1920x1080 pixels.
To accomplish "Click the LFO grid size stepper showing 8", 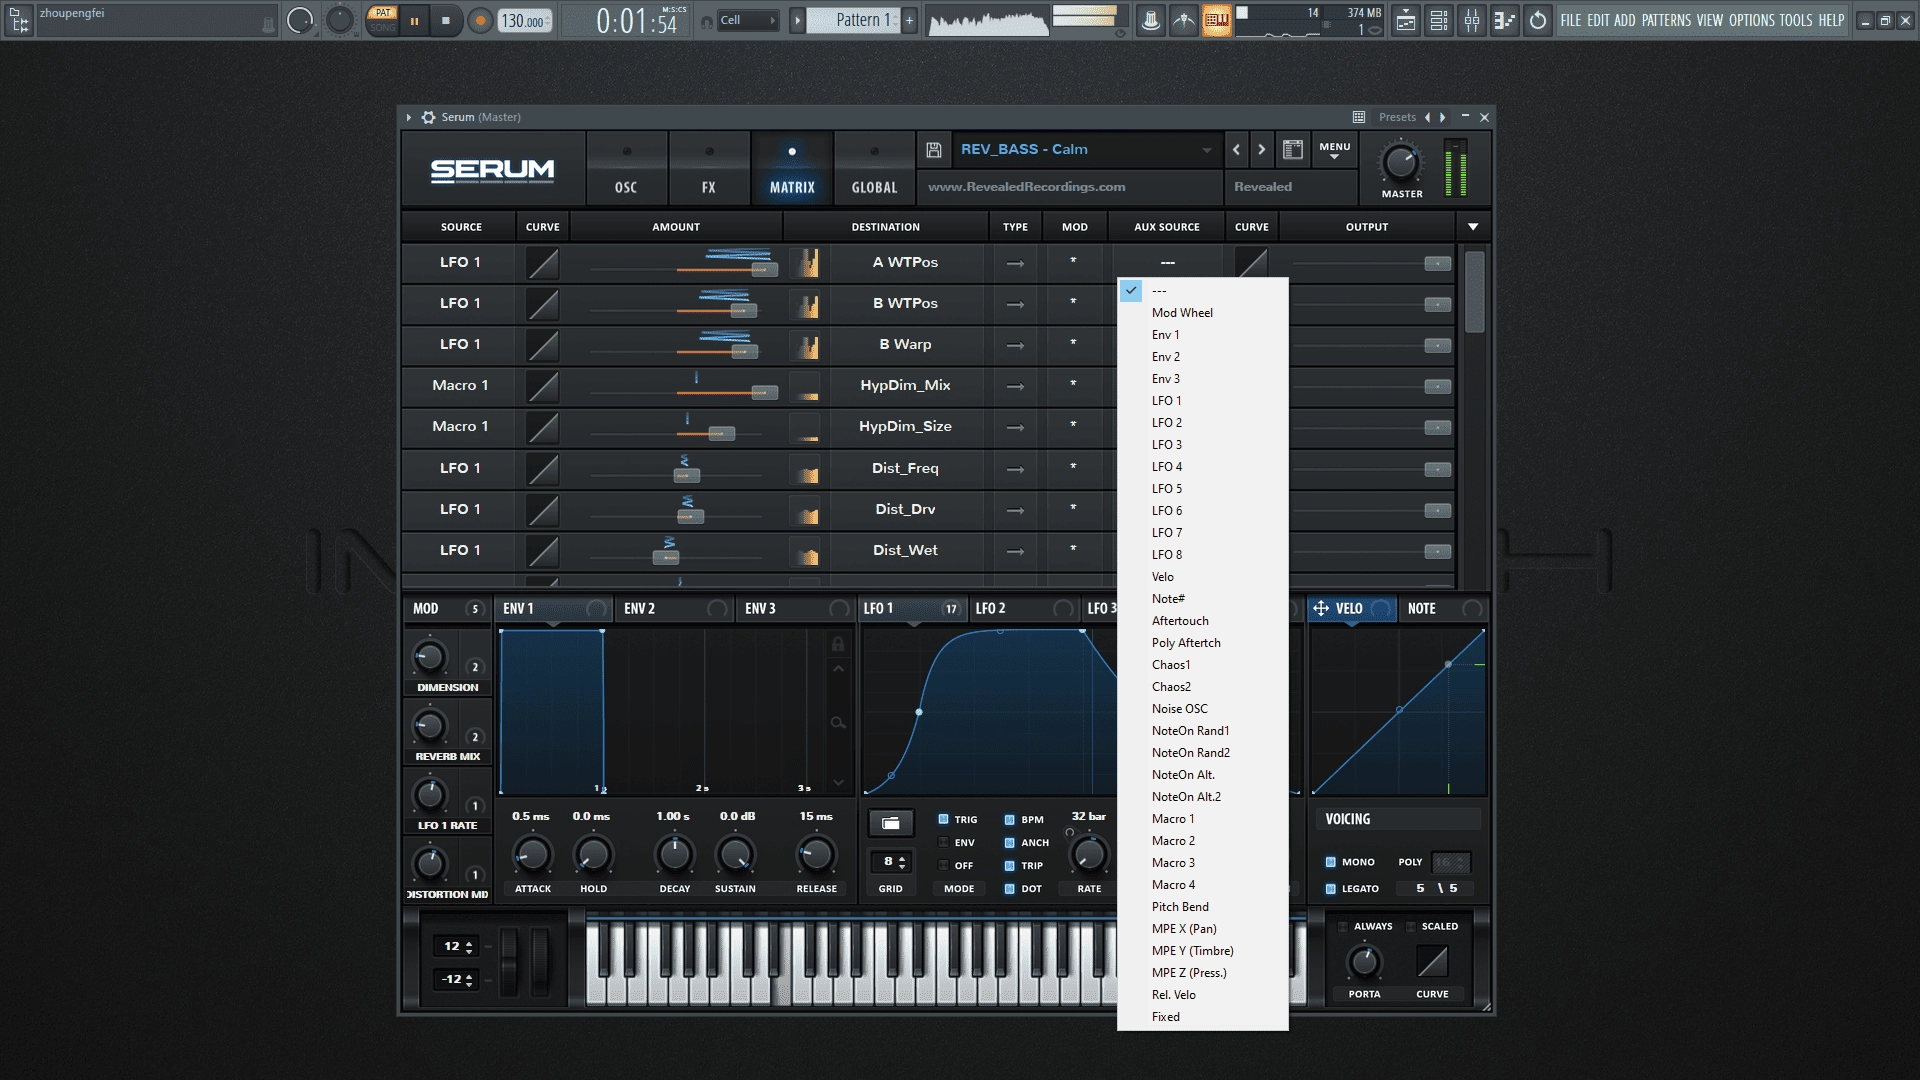I will pos(891,862).
